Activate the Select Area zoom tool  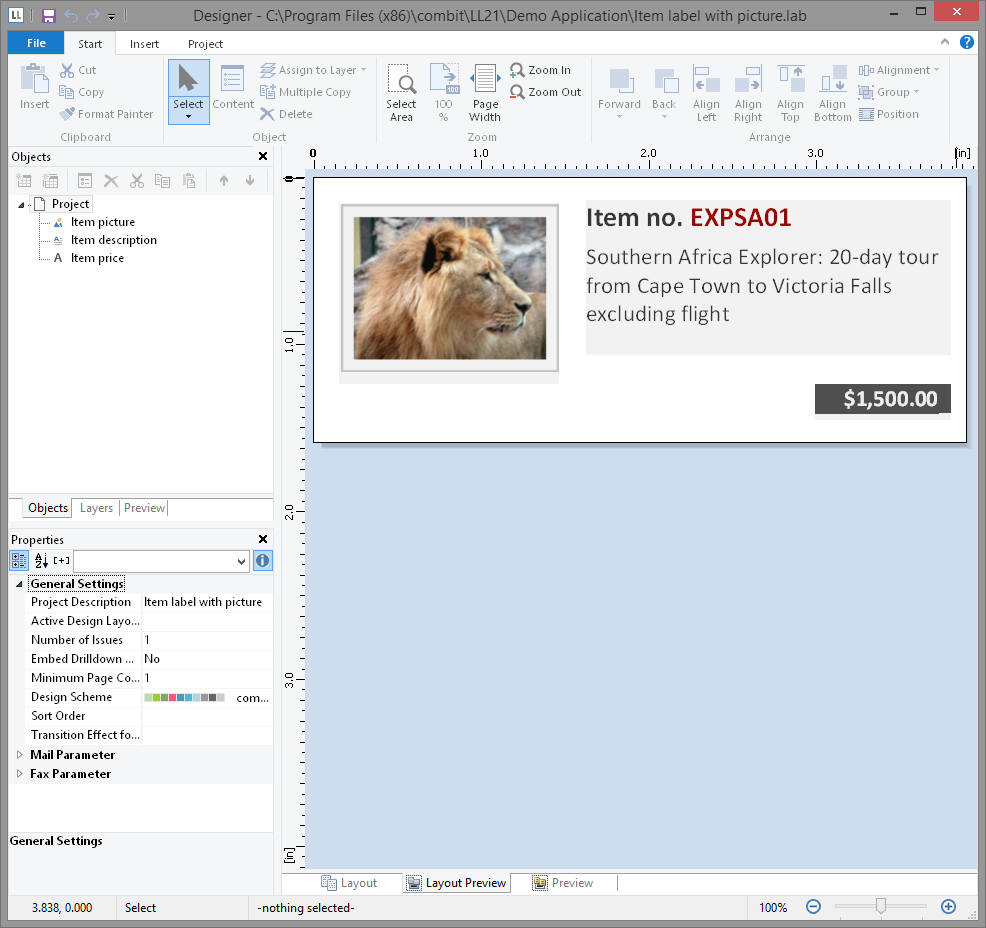pyautogui.click(x=401, y=92)
